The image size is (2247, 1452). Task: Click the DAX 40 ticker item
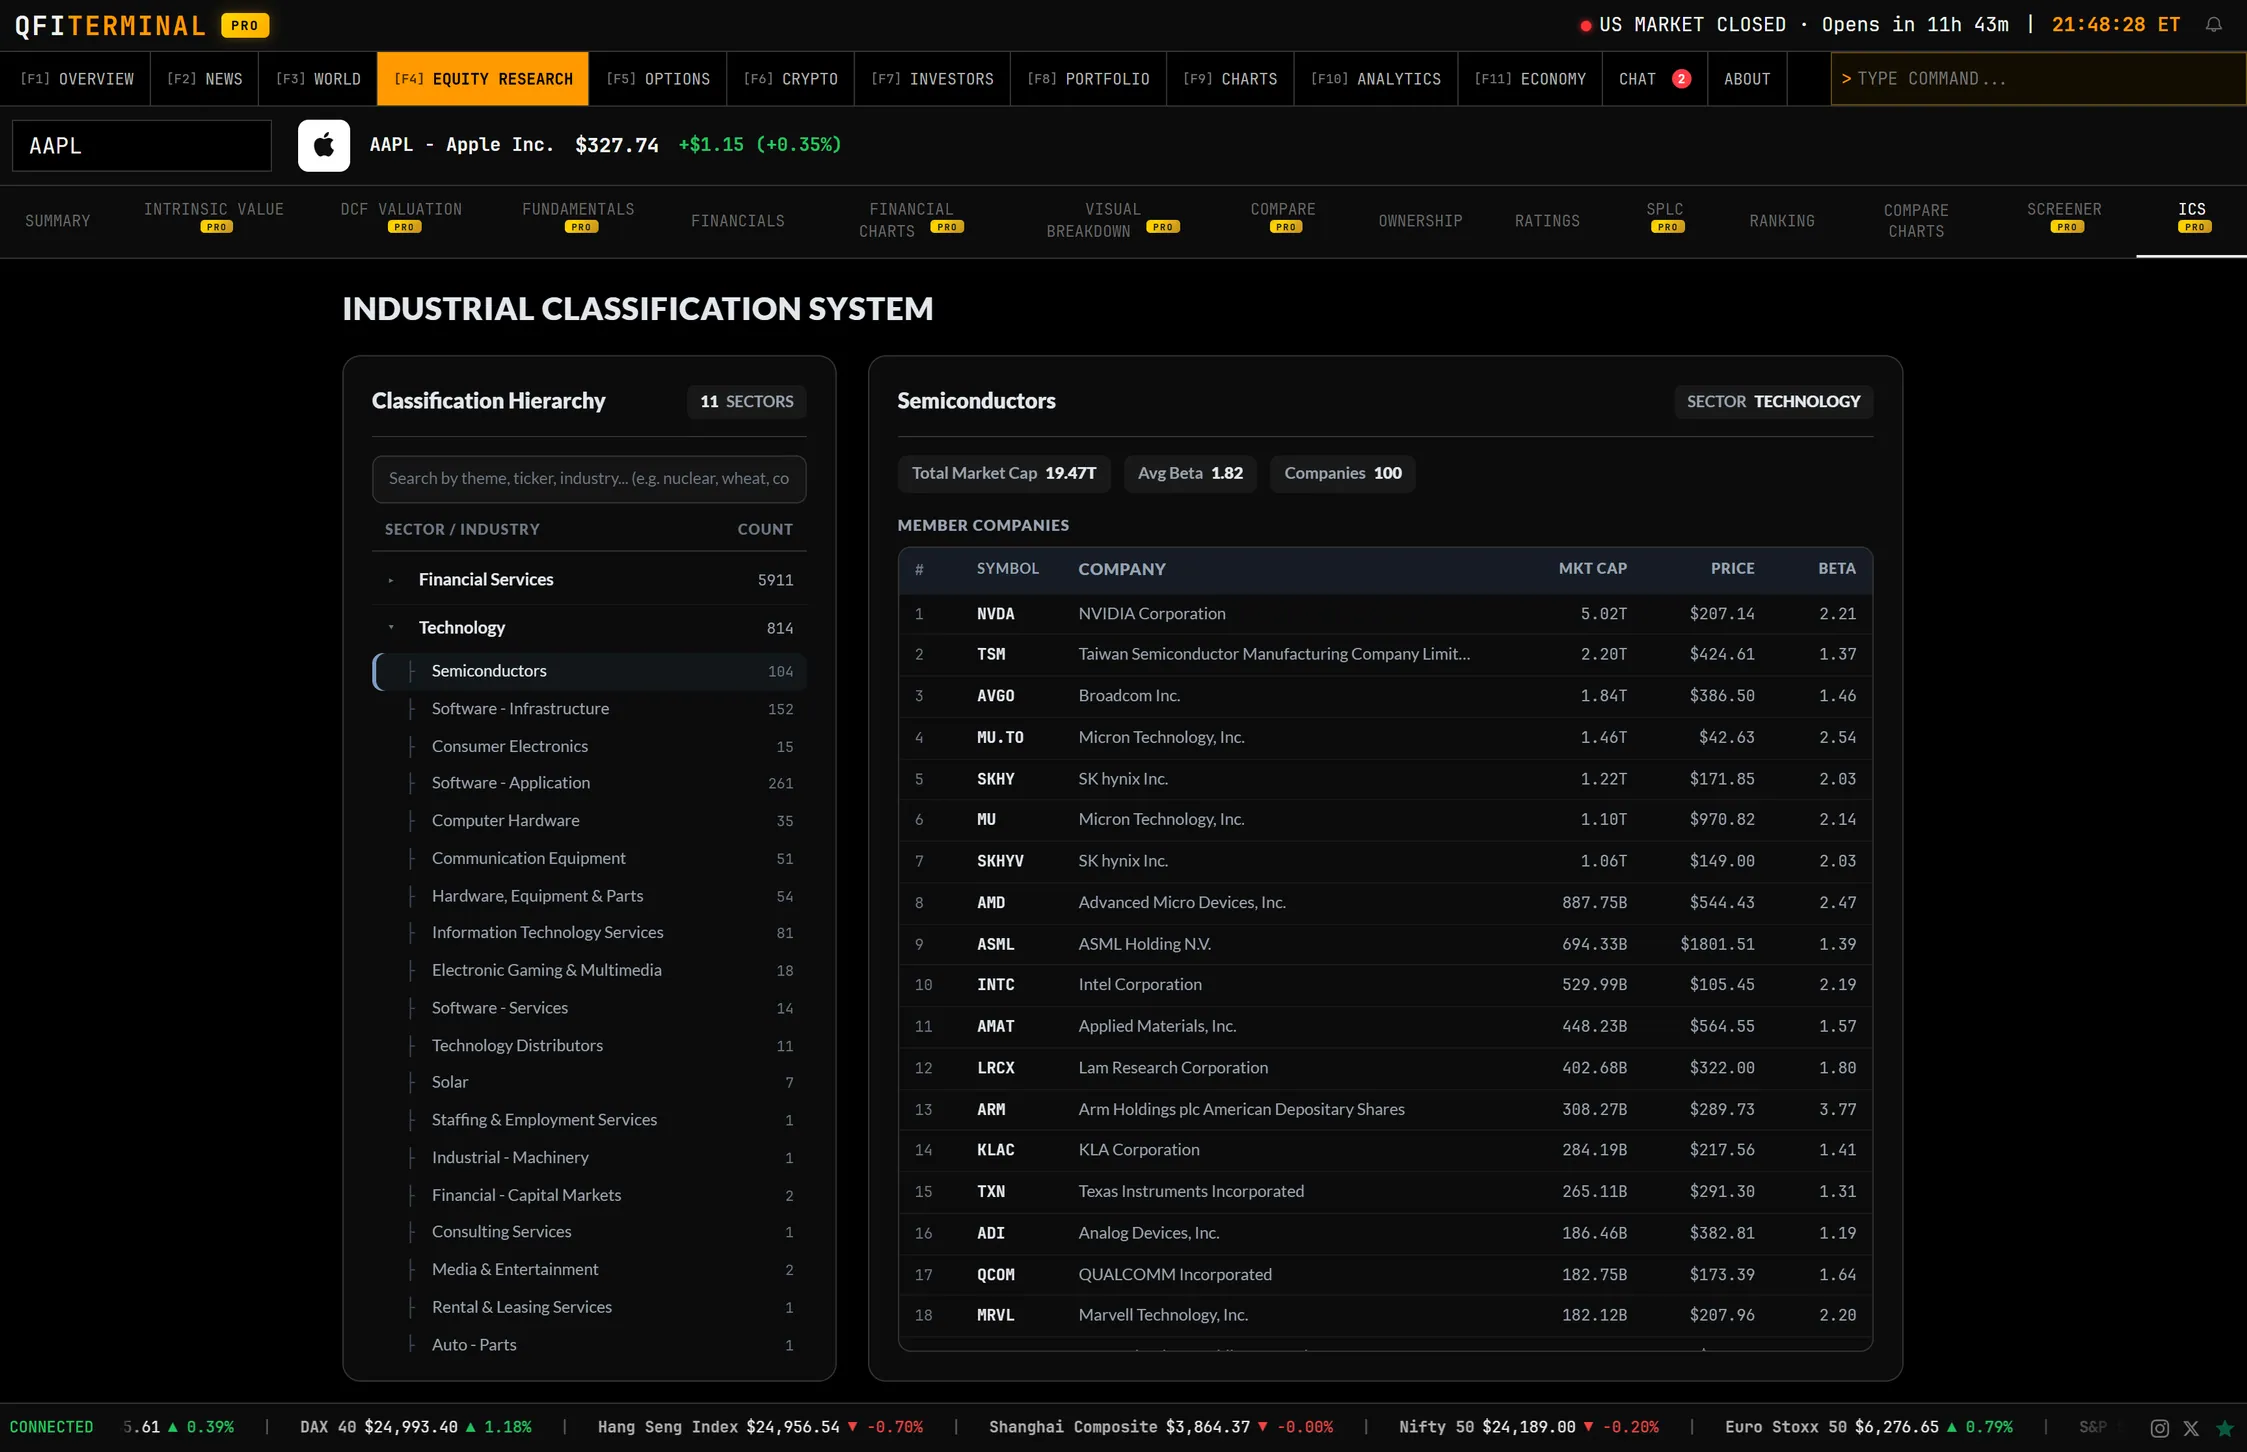[x=415, y=1428]
